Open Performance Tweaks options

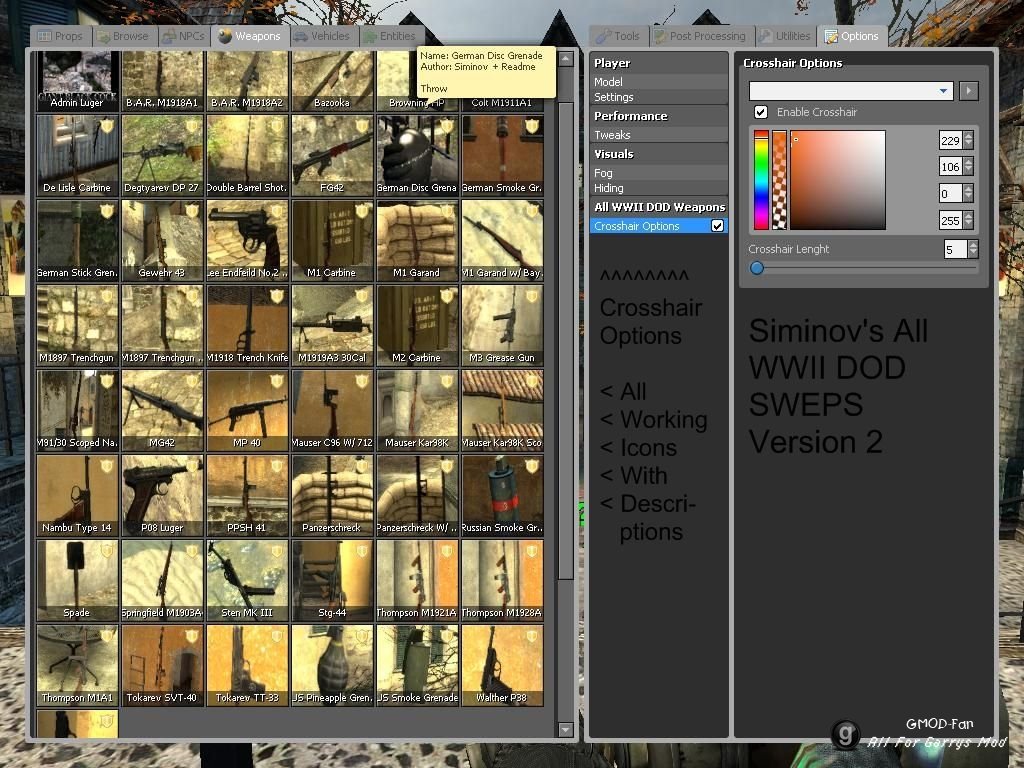[658, 135]
